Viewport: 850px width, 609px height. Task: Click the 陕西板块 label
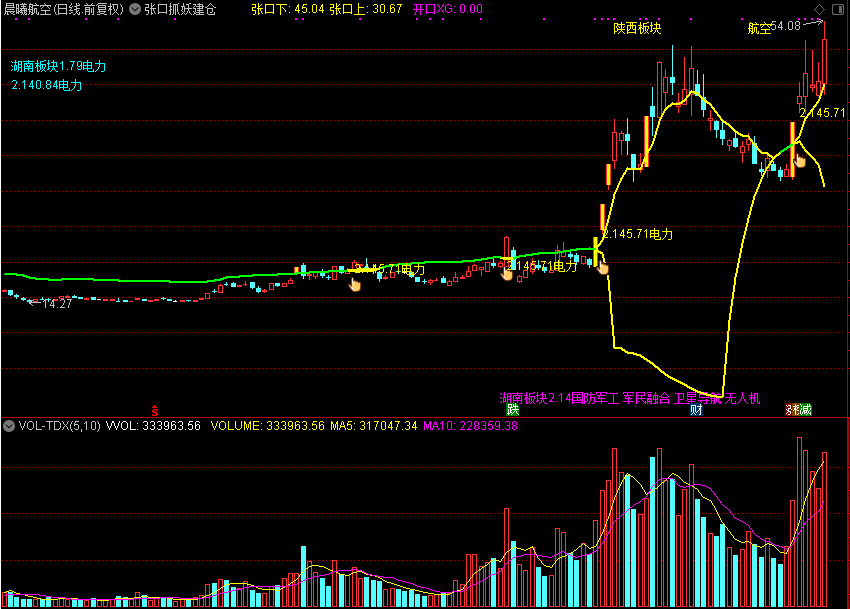click(637, 28)
